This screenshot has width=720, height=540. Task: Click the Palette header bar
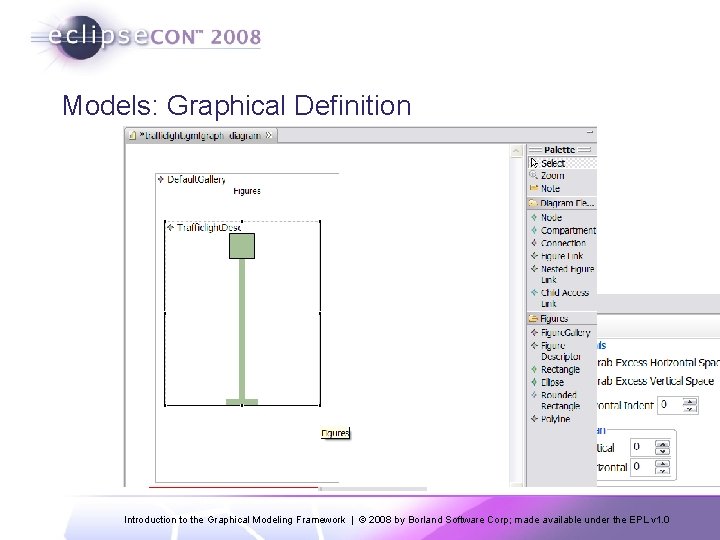[x=560, y=150]
